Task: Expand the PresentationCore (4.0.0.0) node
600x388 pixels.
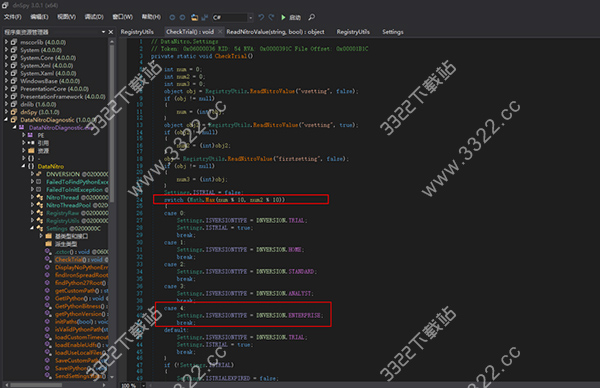Action: pyautogui.click(x=7, y=88)
